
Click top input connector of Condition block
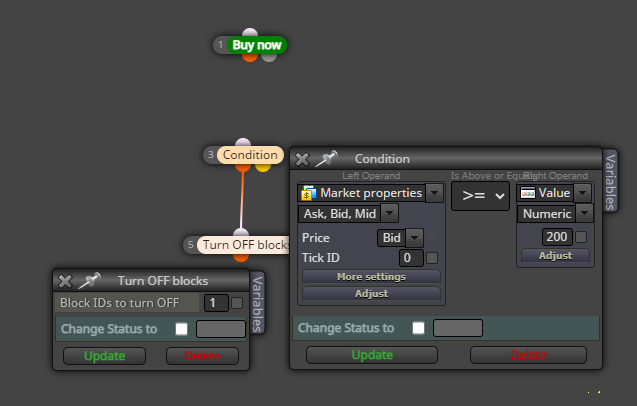click(x=243, y=142)
